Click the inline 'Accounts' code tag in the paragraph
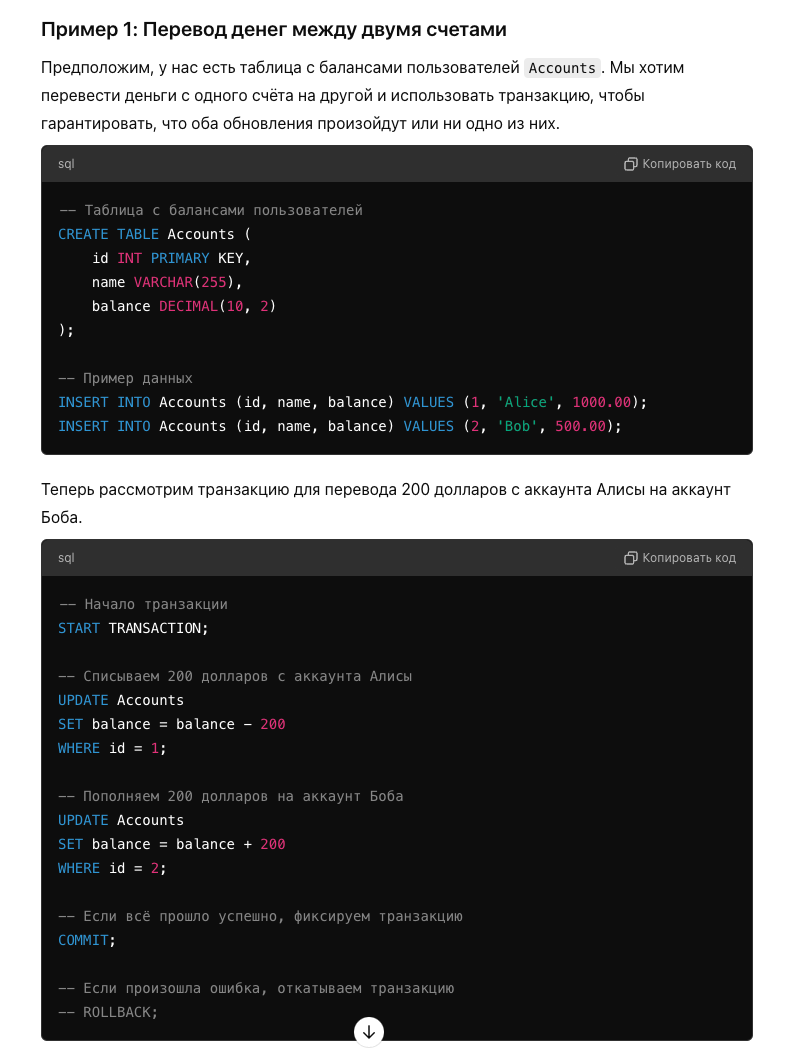This screenshot has width=788, height=1061. point(562,68)
